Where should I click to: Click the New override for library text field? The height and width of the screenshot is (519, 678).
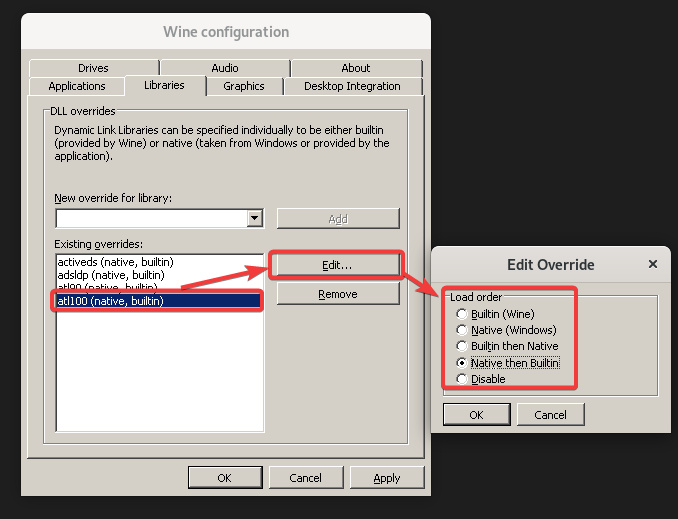[x=150, y=218]
